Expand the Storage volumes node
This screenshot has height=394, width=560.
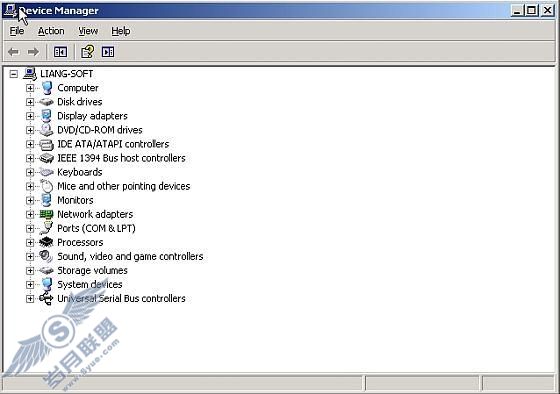tap(30, 270)
